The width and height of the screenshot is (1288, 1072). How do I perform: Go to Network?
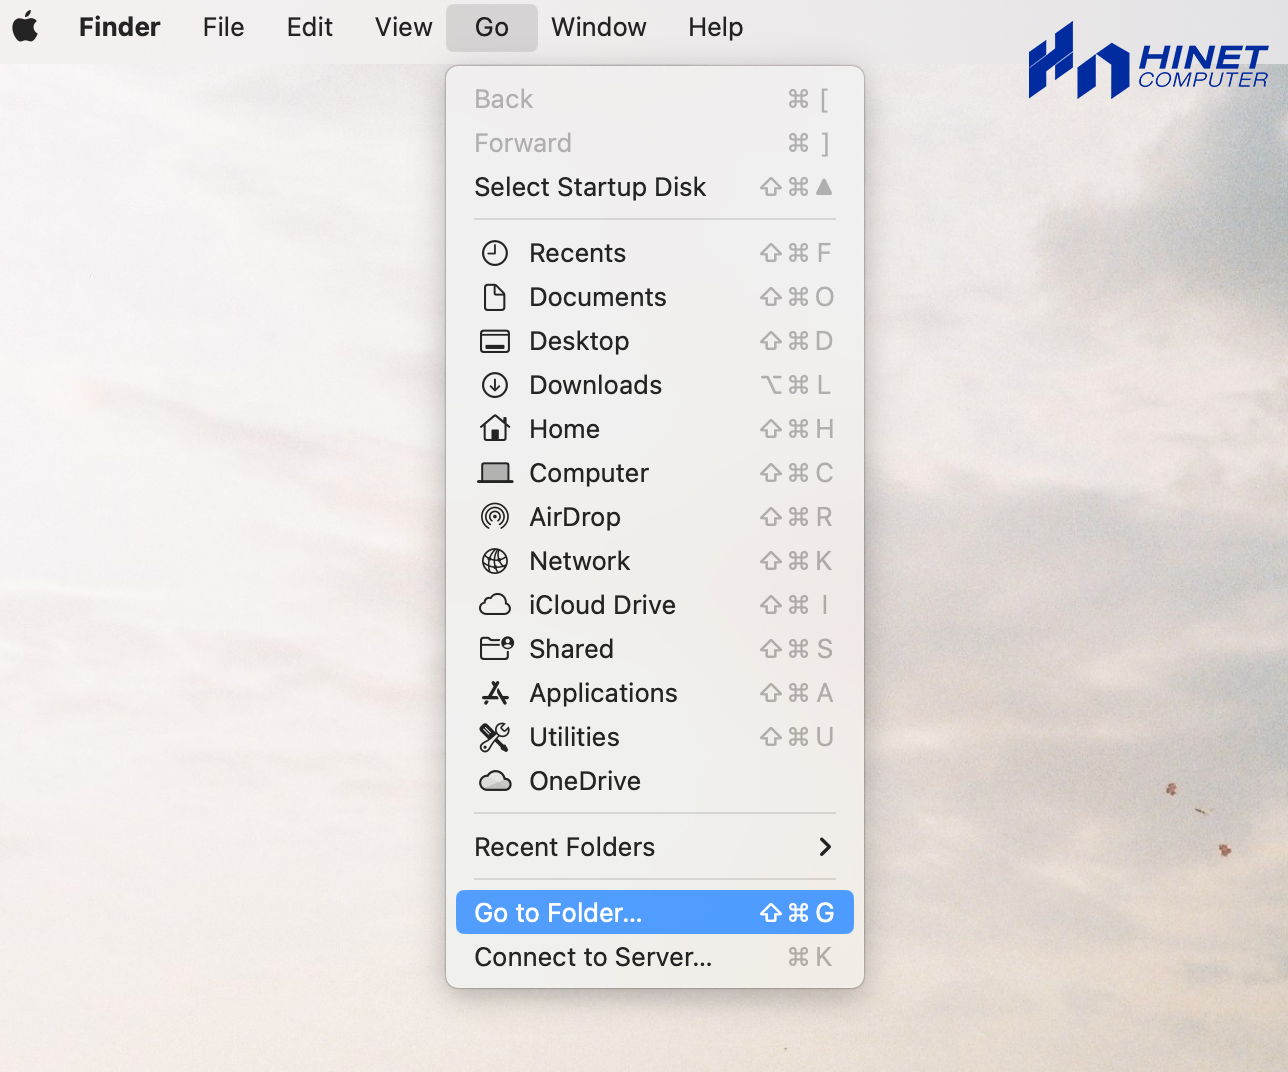click(x=655, y=561)
